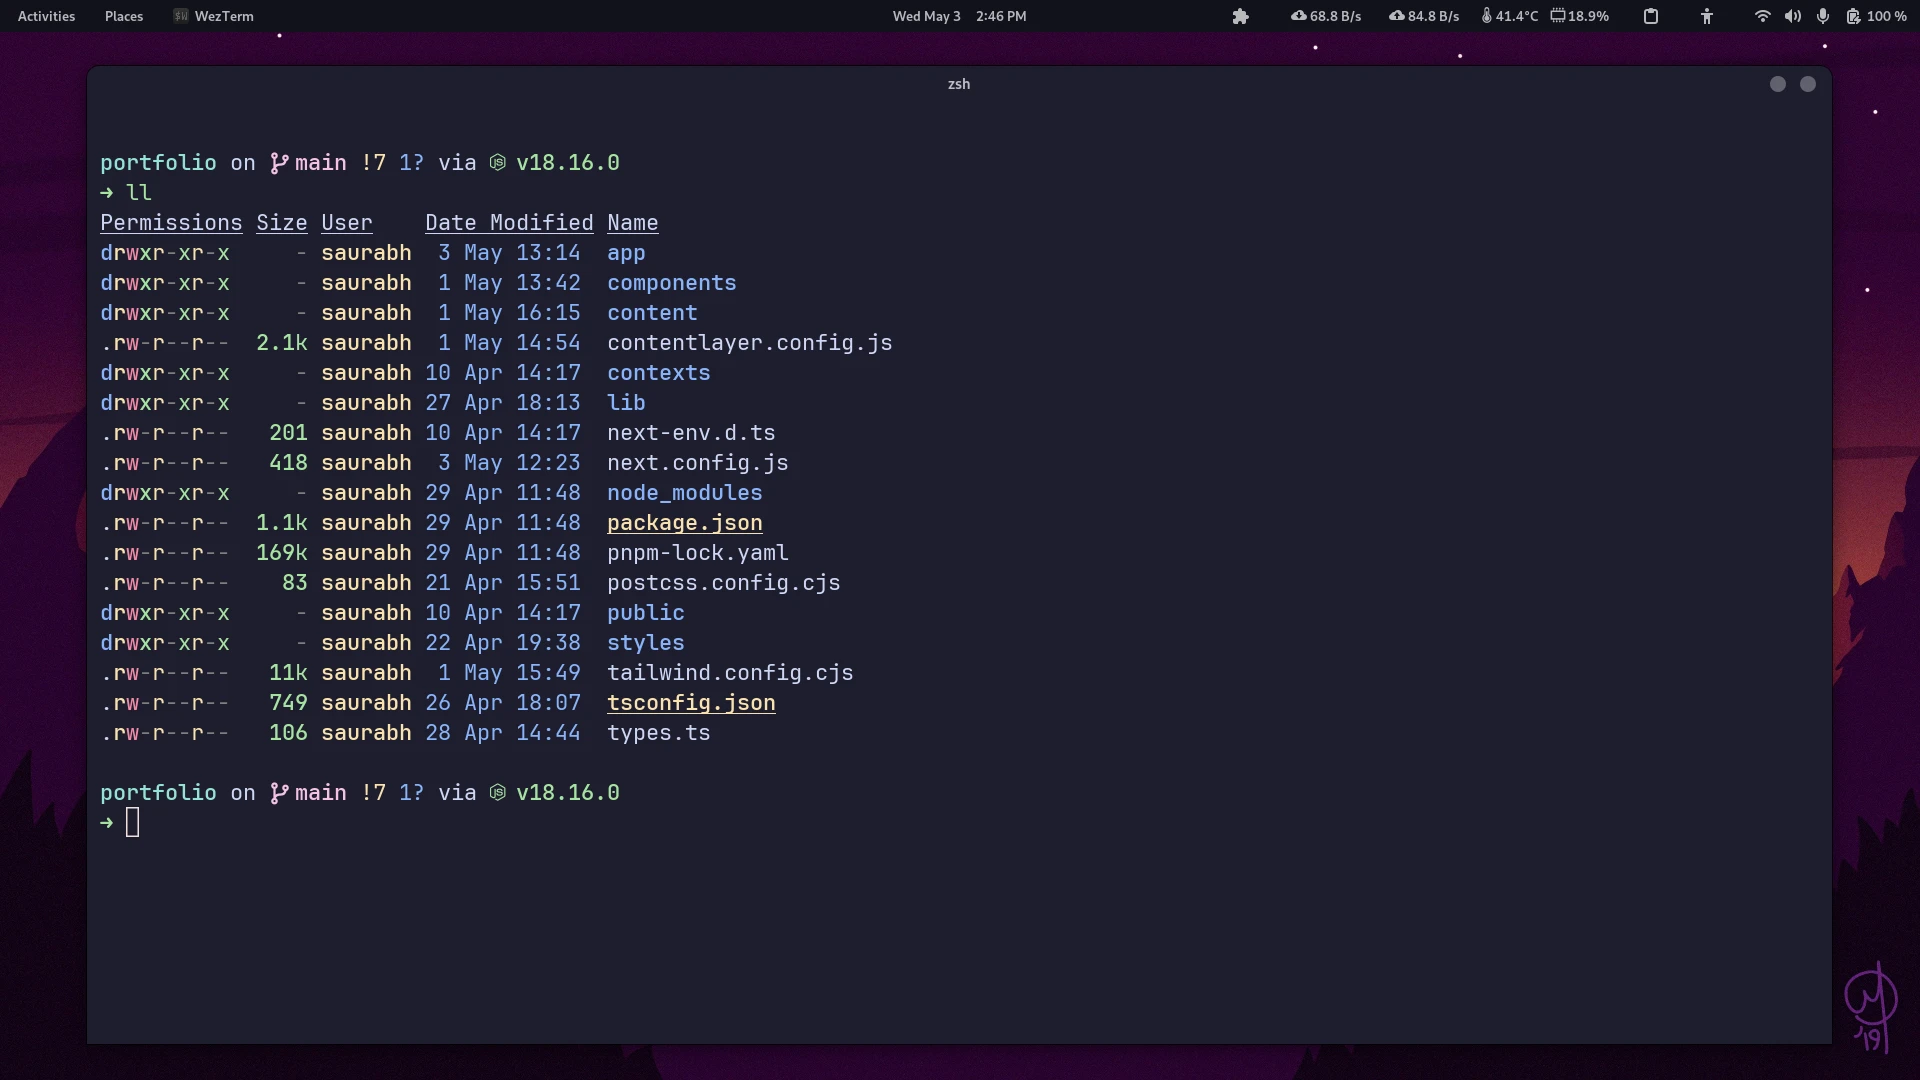Click the Node.js icon in top prompt
Image resolution: width=1920 pixels, height=1080 pixels.
(x=498, y=163)
